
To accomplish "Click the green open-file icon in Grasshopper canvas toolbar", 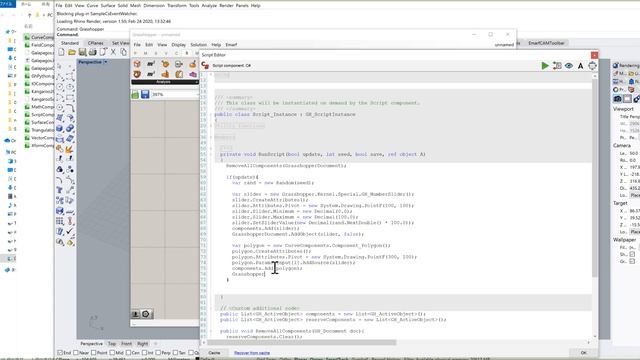I will pos(136,94).
